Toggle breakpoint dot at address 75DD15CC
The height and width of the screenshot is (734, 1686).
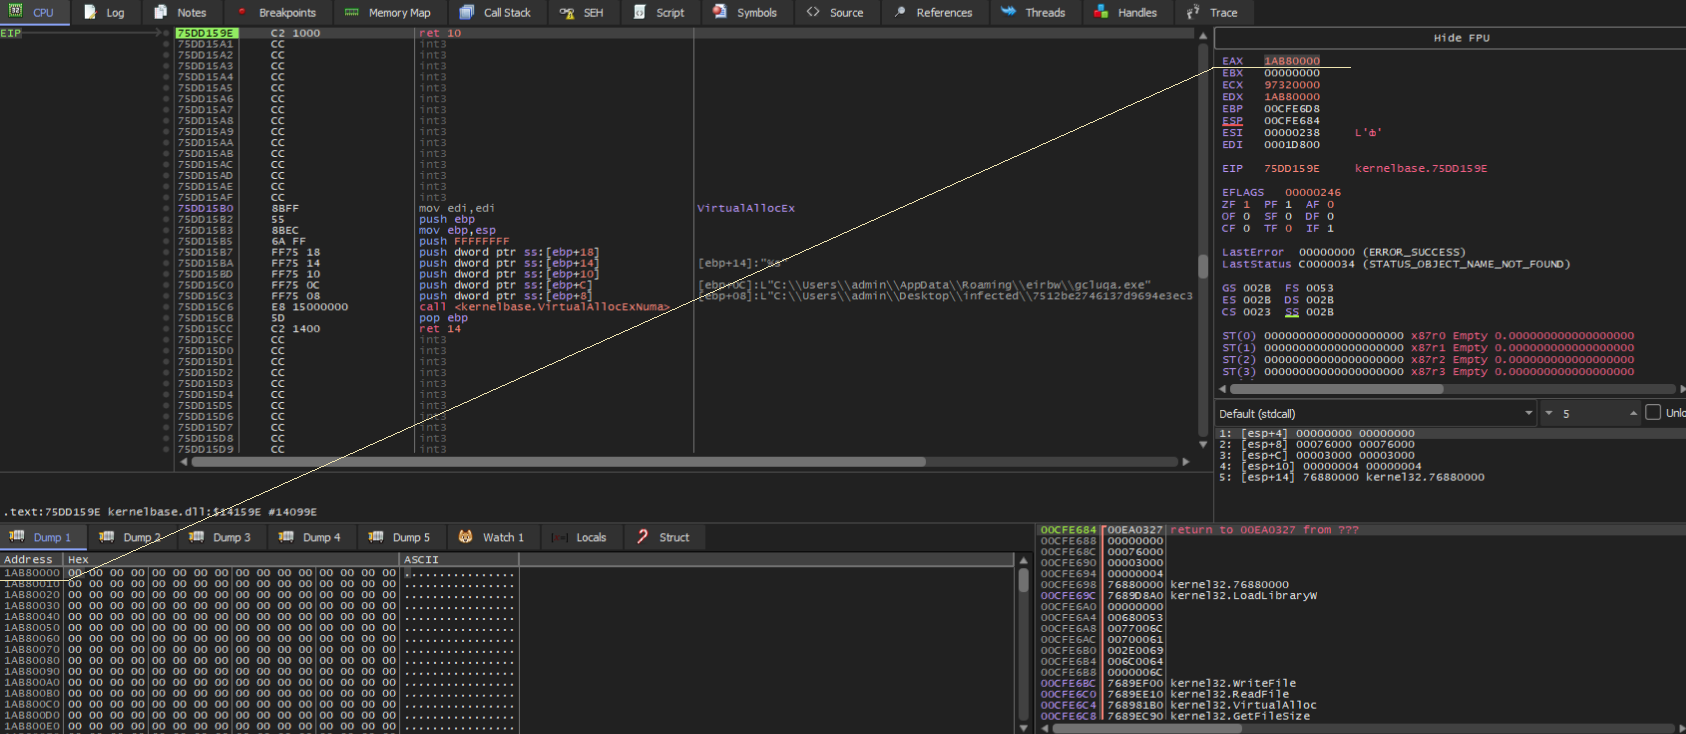click(166, 328)
